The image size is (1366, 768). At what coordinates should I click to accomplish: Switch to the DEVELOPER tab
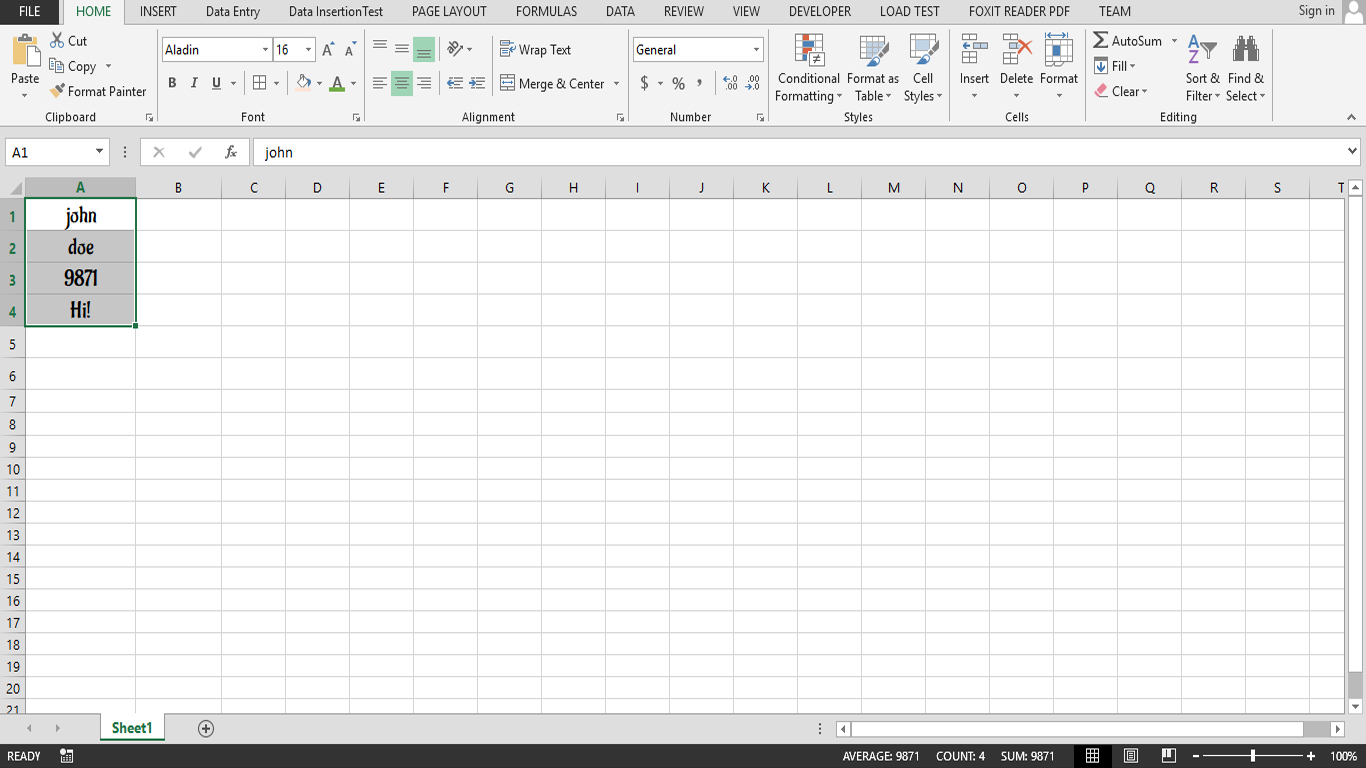tap(820, 12)
